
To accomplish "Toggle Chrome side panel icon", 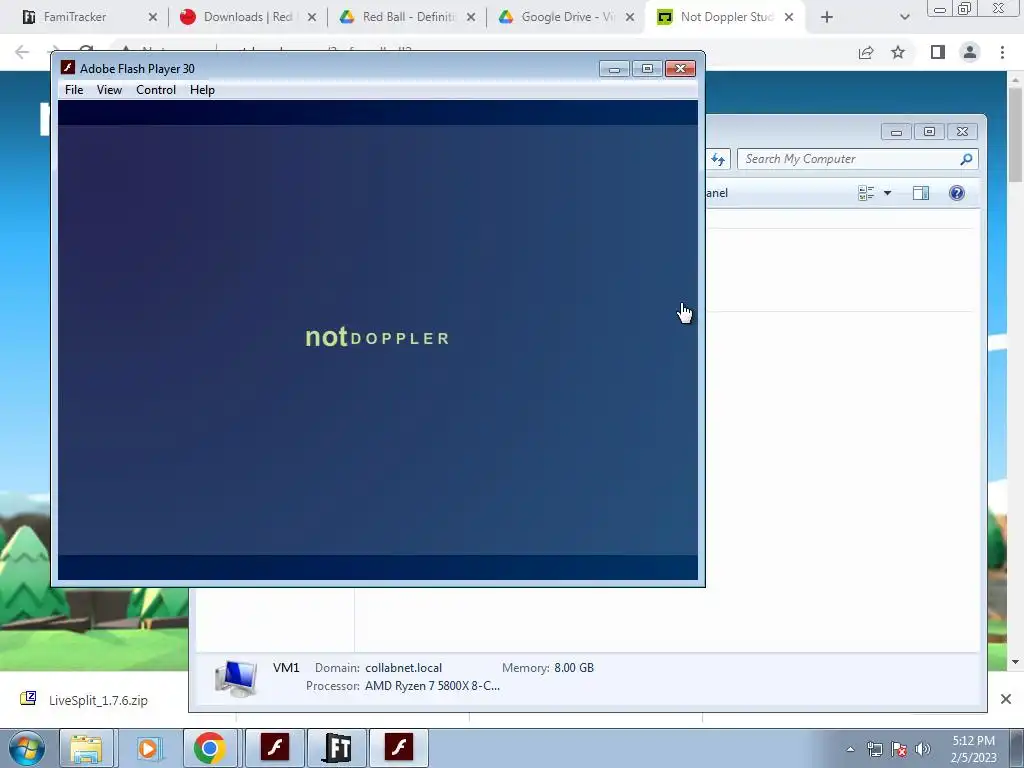I will pos(938,52).
